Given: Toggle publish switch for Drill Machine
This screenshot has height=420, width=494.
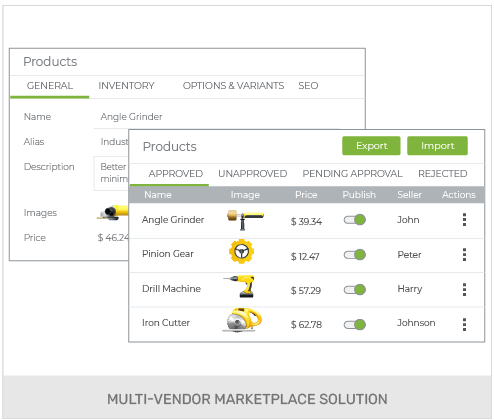Looking at the screenshot, I should pos(355,289).
